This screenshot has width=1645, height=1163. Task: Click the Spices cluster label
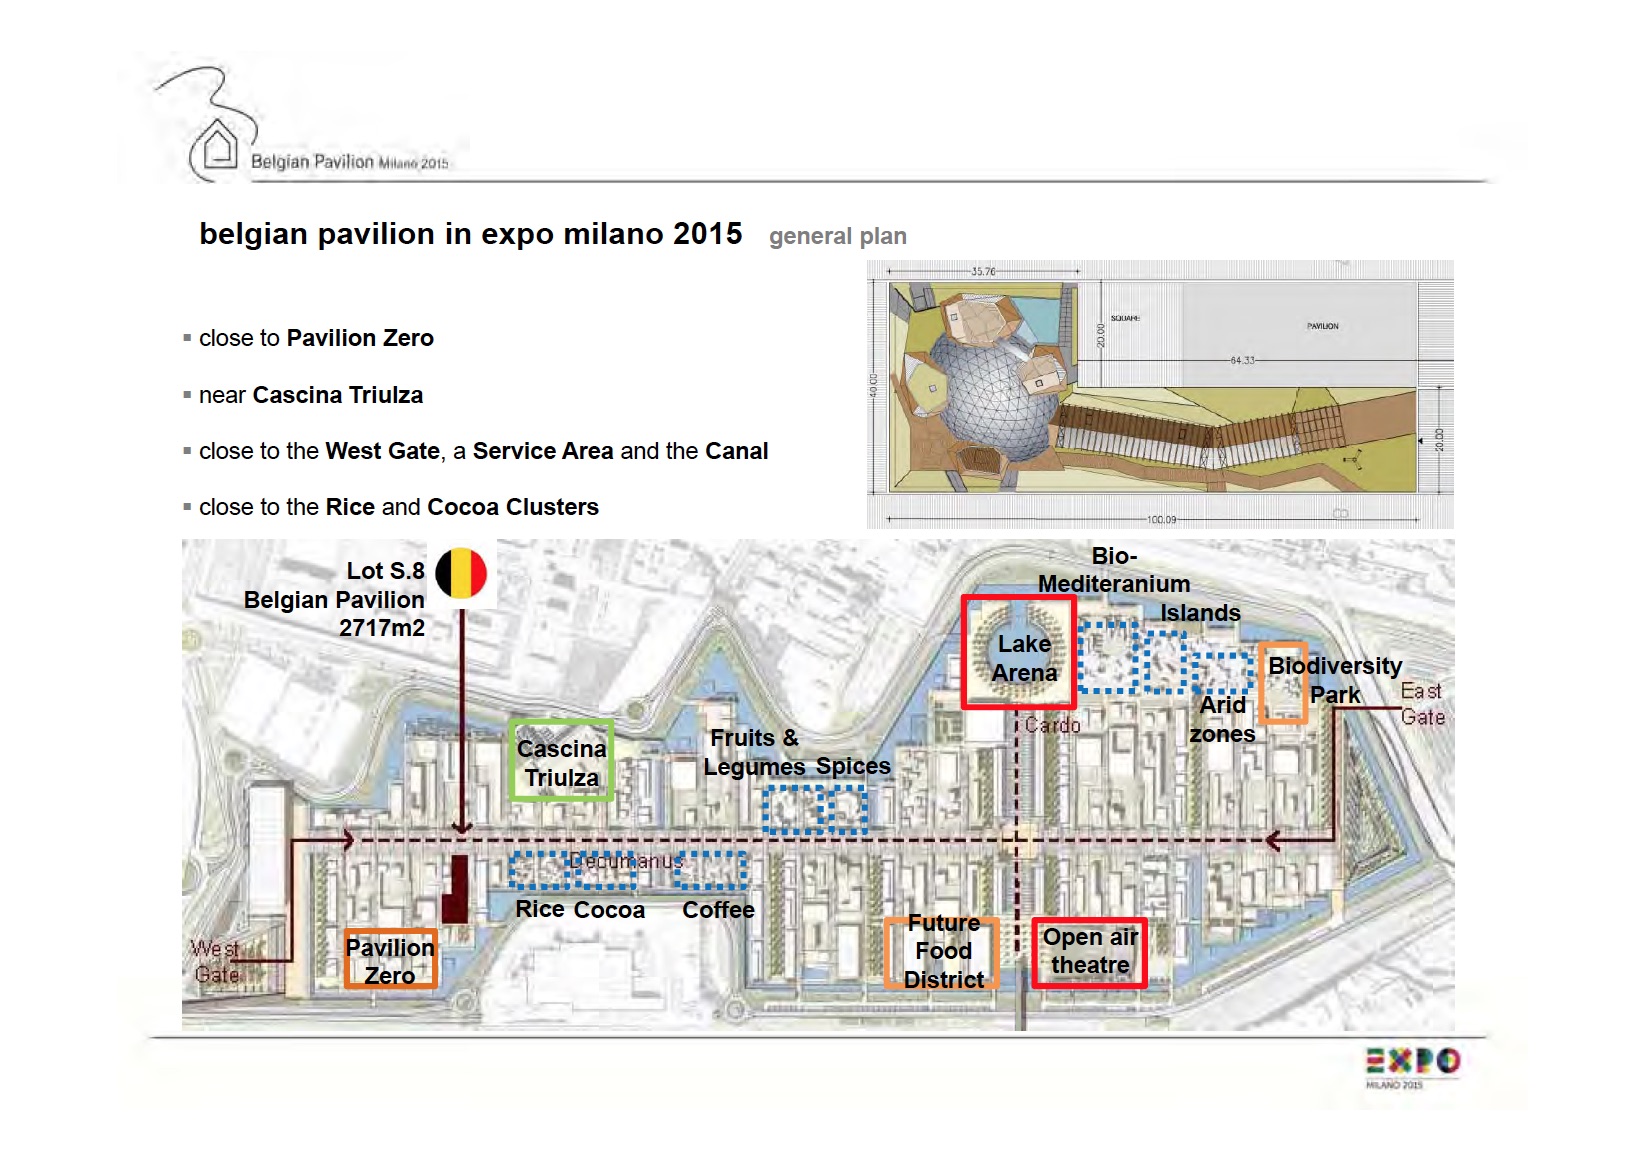852,766
